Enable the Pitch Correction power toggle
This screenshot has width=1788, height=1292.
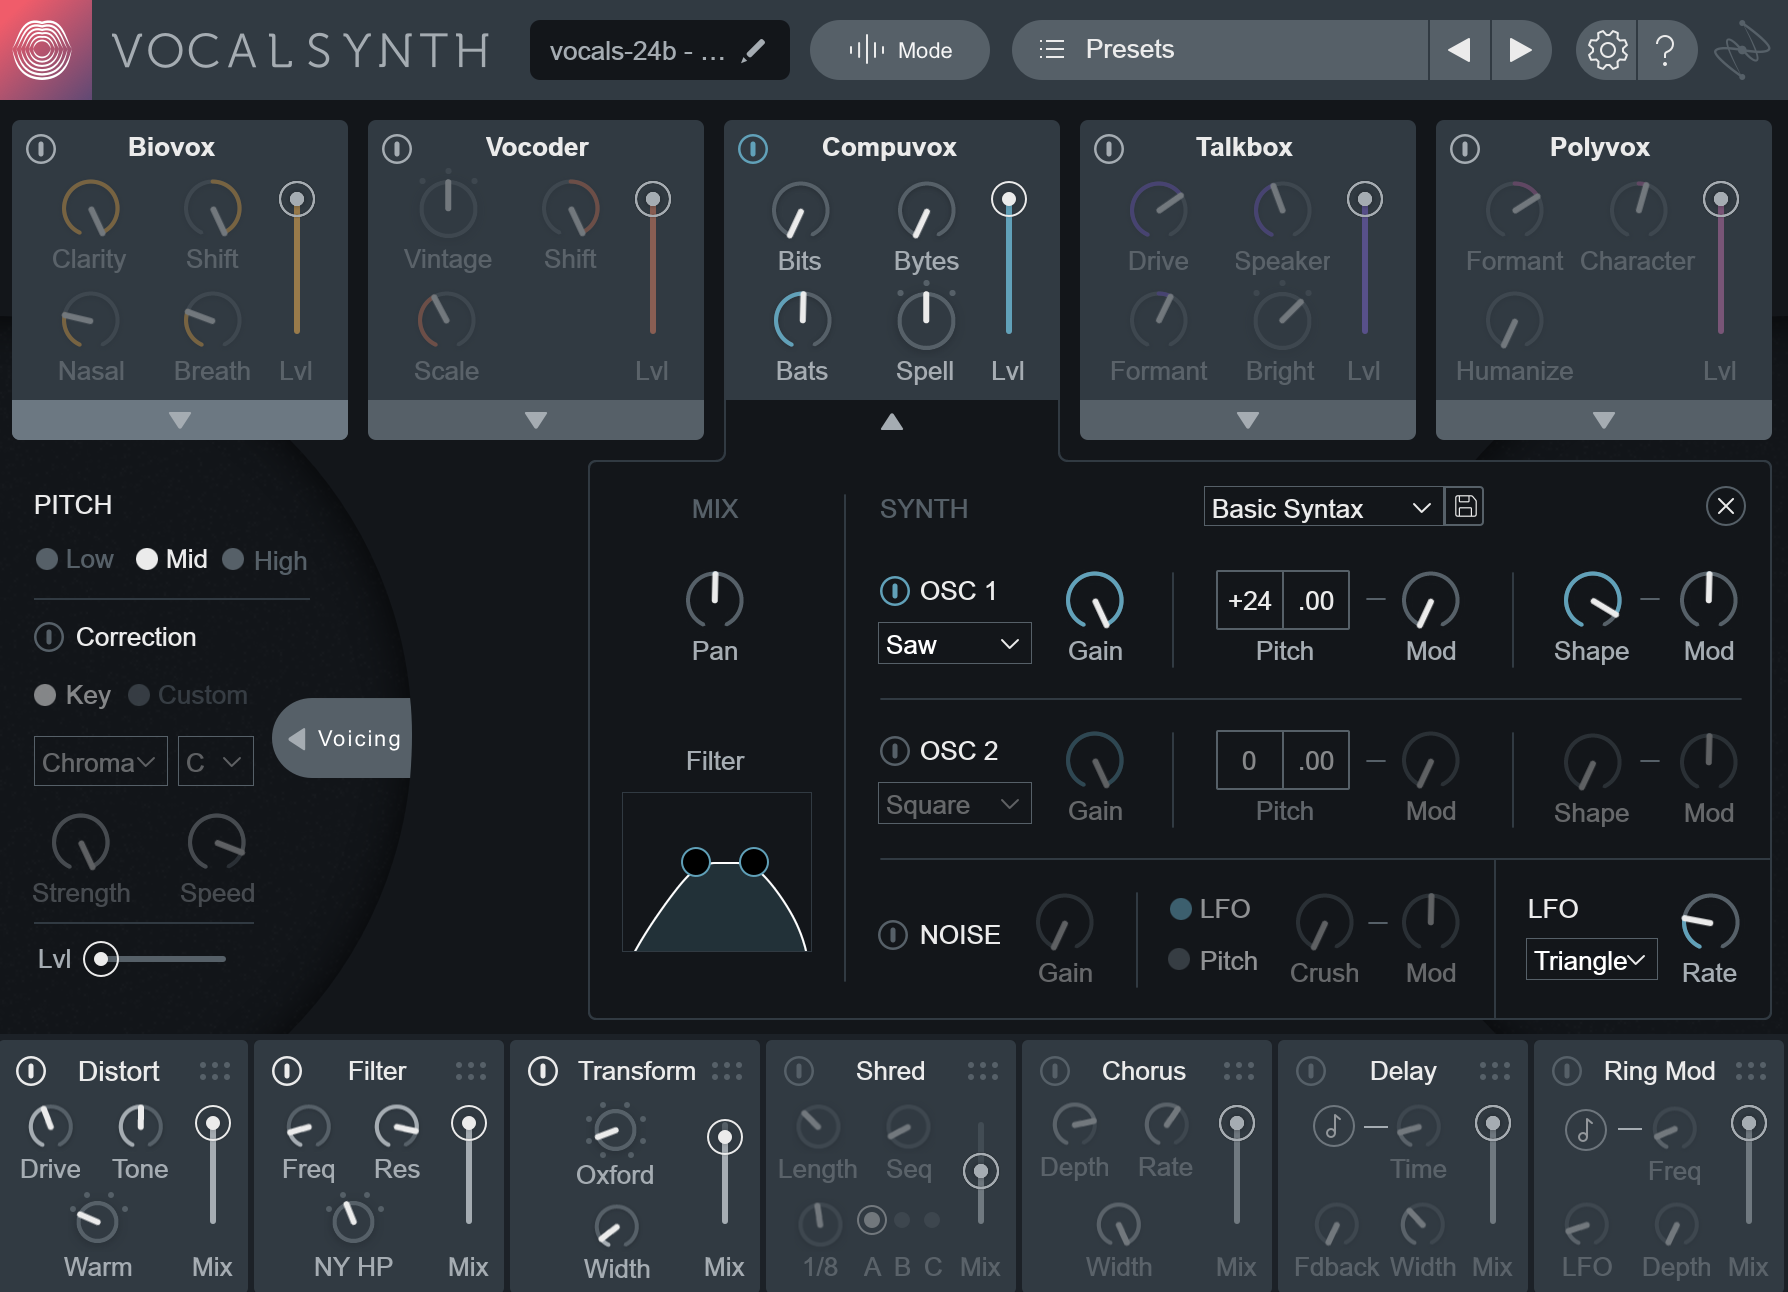[x=48, y=637]
